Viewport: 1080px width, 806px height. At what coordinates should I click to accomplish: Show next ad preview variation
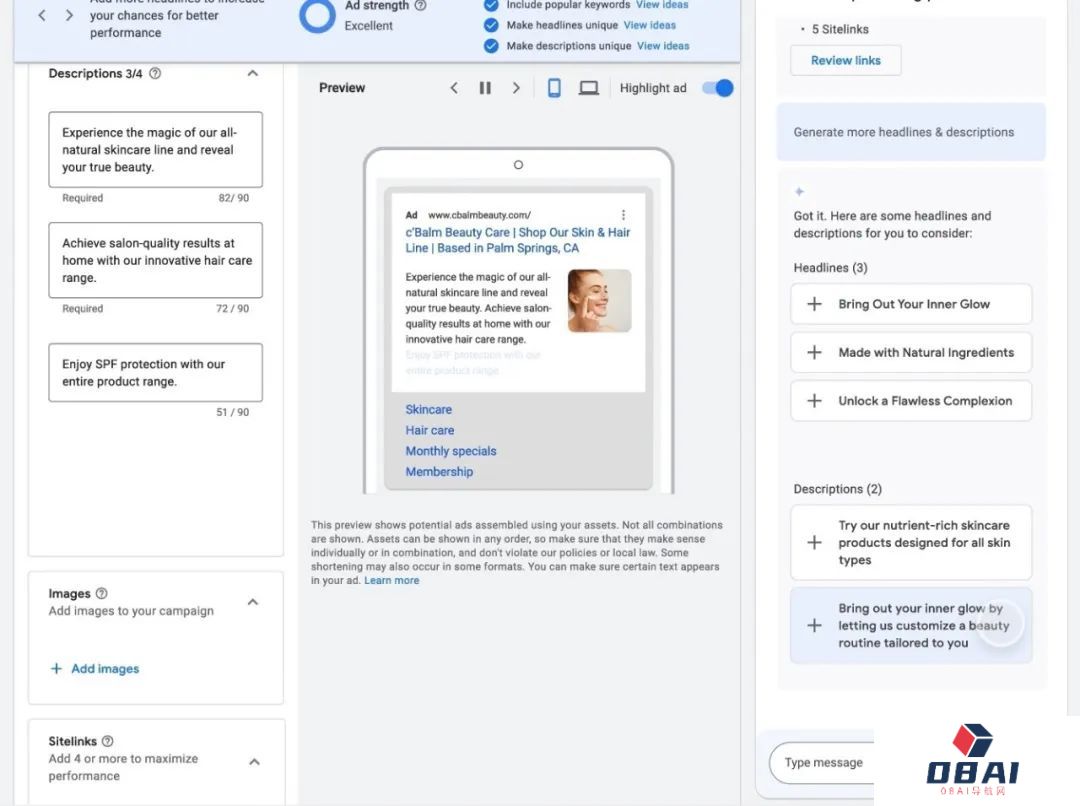pos(516,88)
